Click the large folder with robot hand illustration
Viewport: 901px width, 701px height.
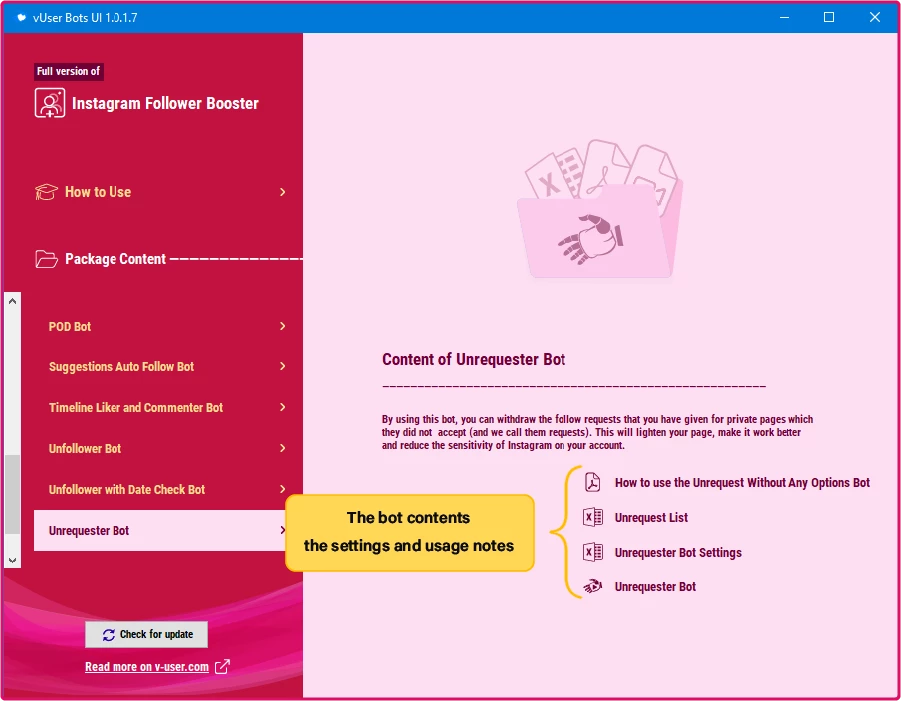click(600, 209)
